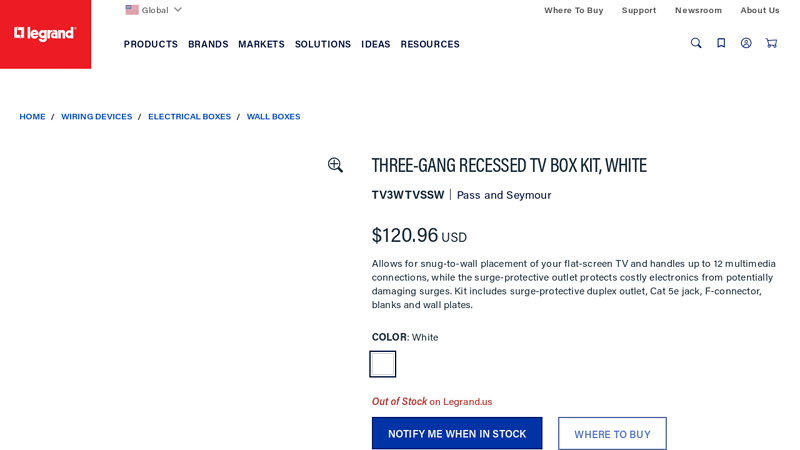The image size is (800, 450).
Task: Select the White color swatch
Action: (x=383, y=364)
